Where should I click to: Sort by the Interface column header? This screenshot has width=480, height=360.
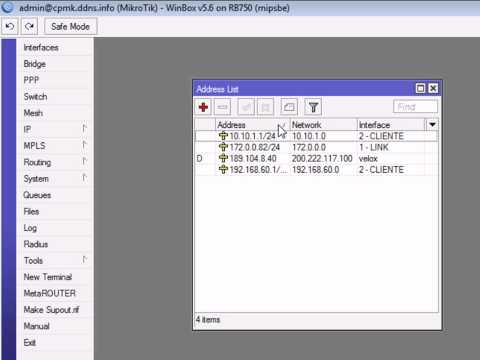coord(391,125)
